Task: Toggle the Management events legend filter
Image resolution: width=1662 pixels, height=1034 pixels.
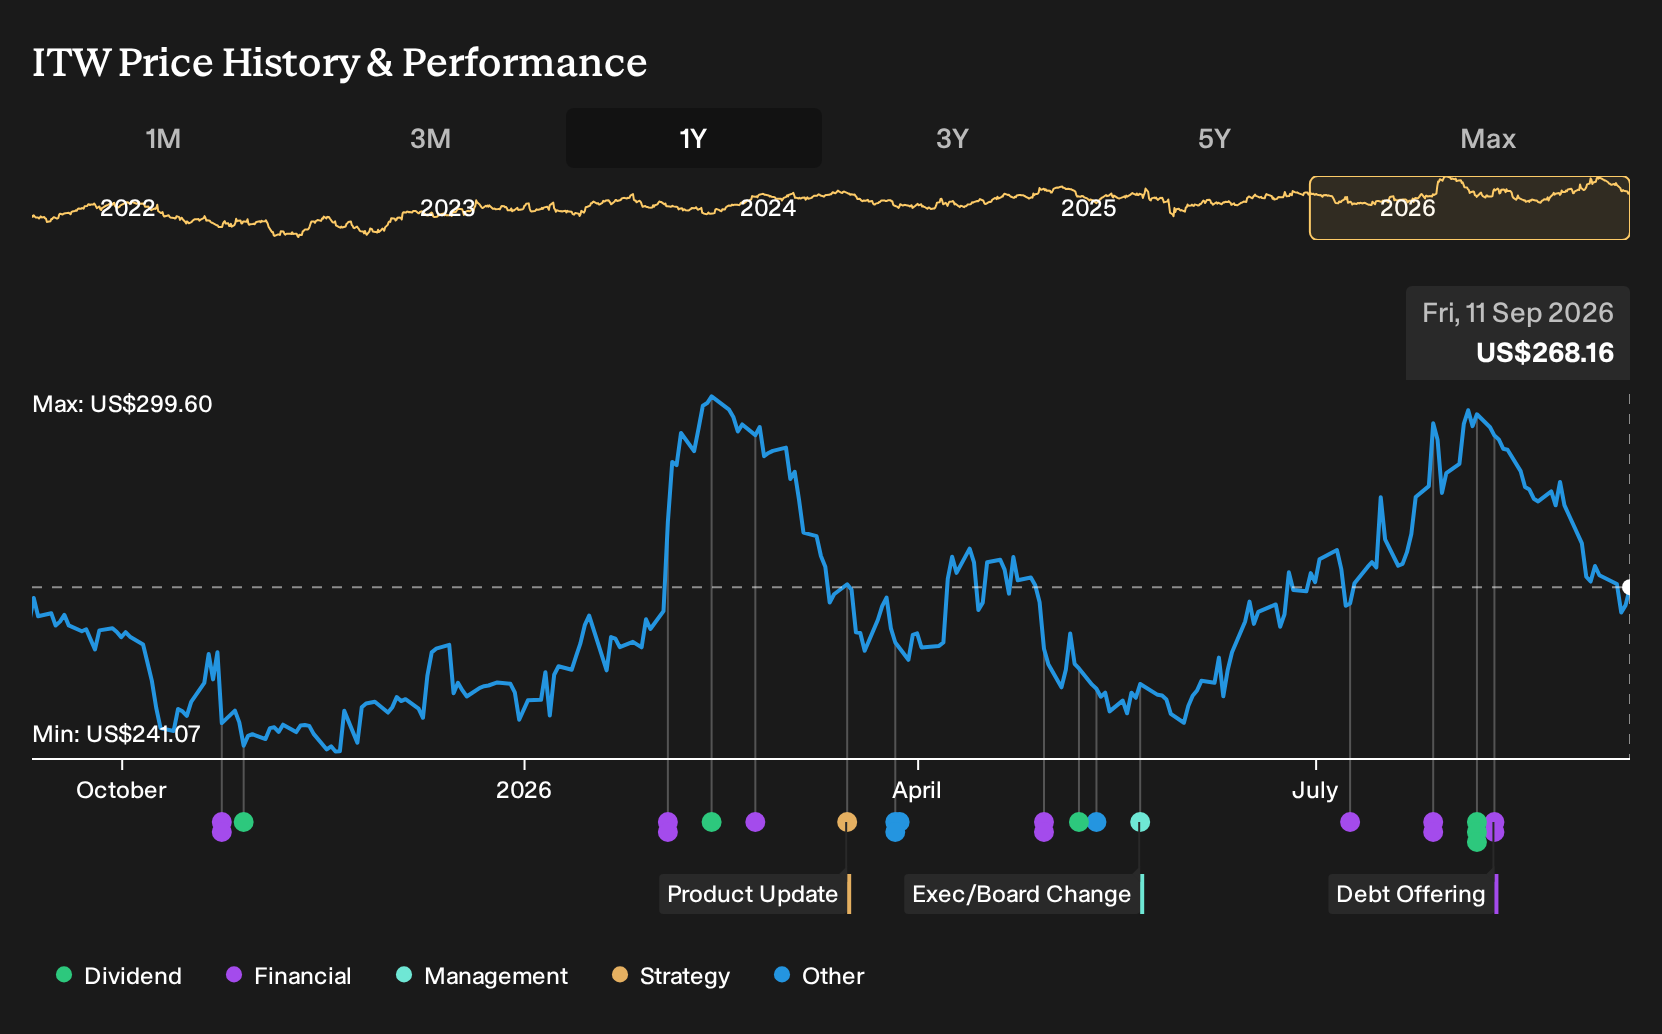Action: [x=482, y=976]
